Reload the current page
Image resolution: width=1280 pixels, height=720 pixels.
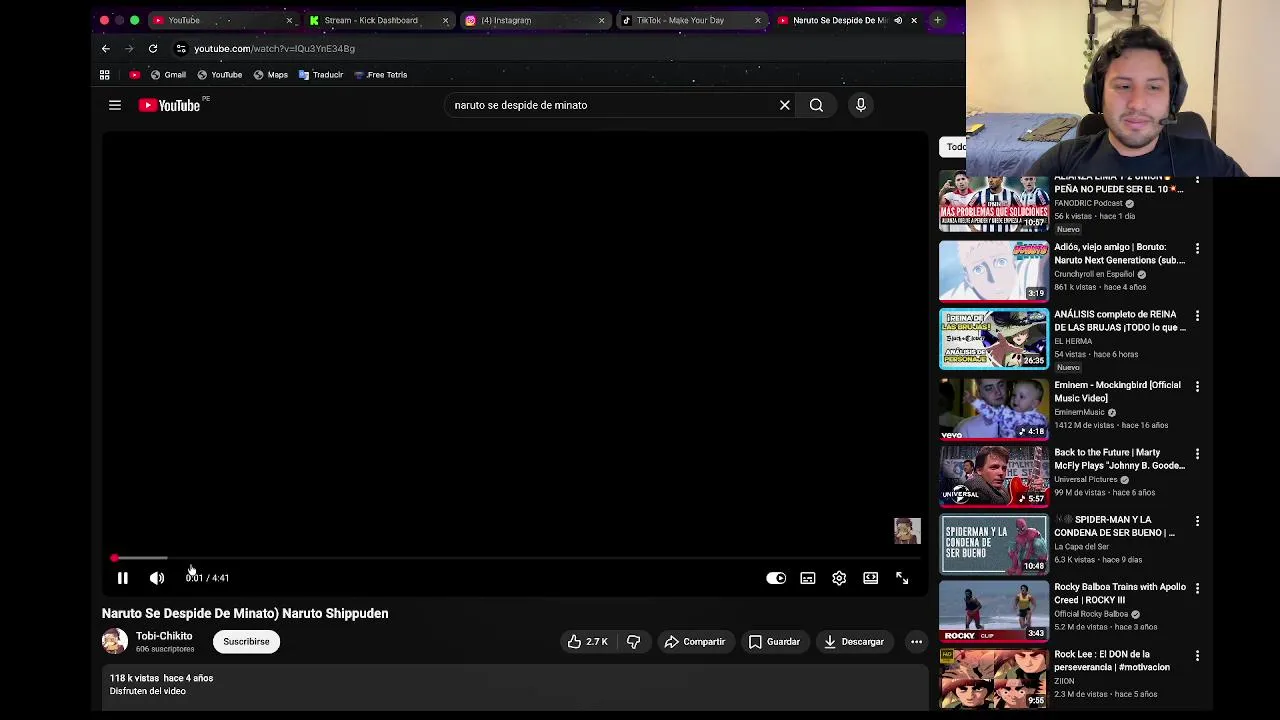click(x=153, y=48)
